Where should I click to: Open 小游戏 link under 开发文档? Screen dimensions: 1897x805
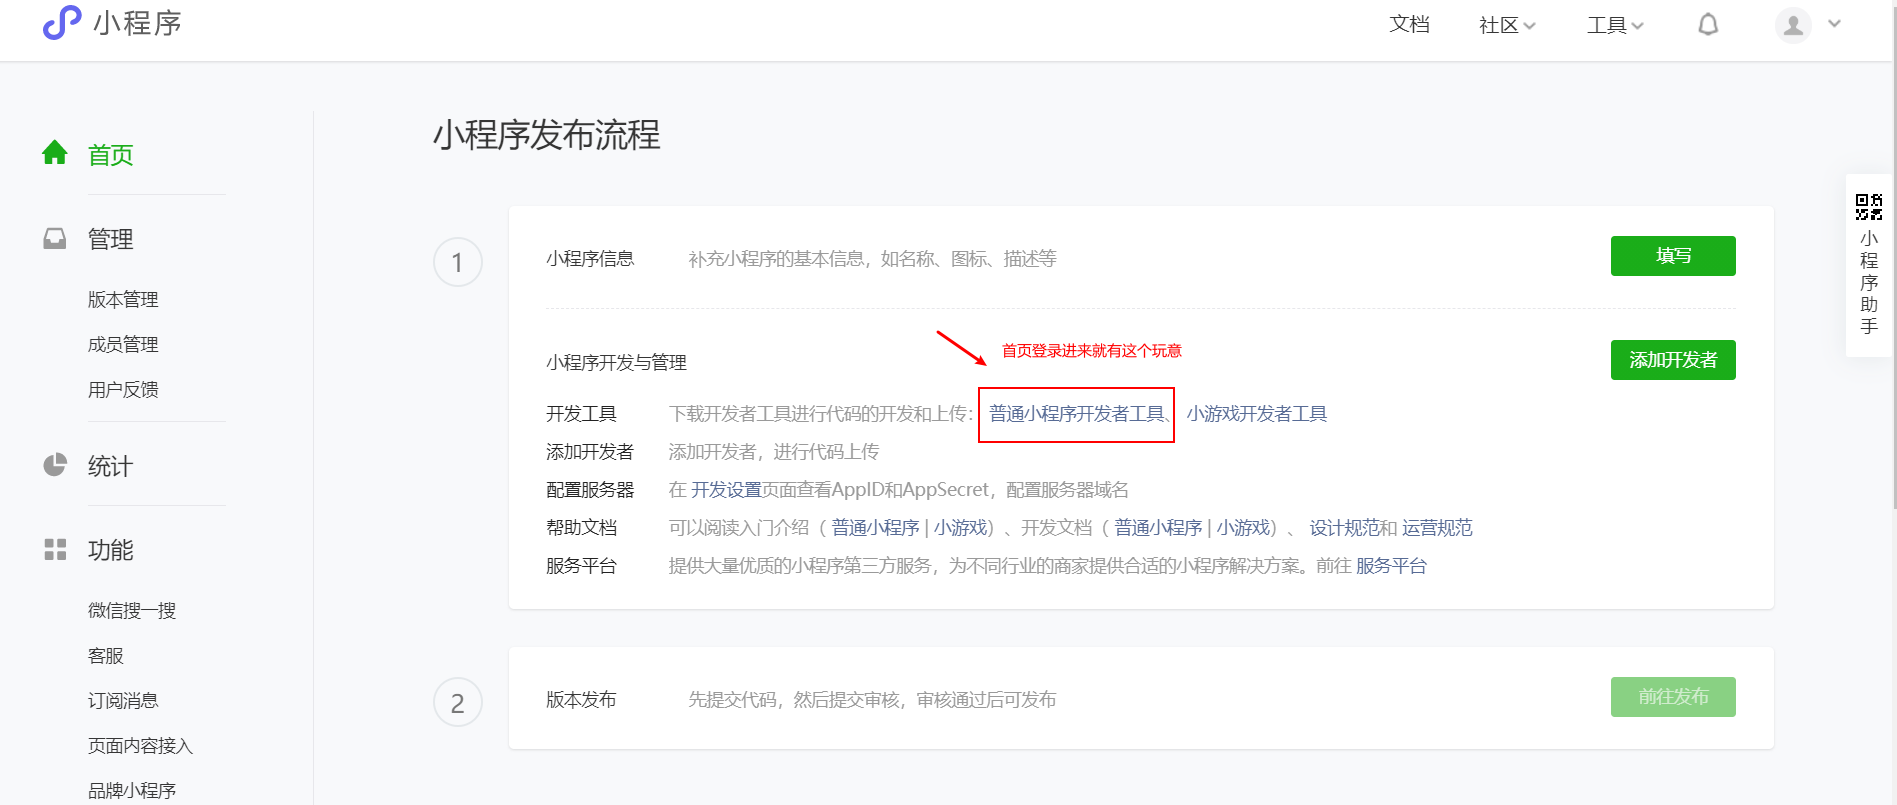(x=1244, y=528)
